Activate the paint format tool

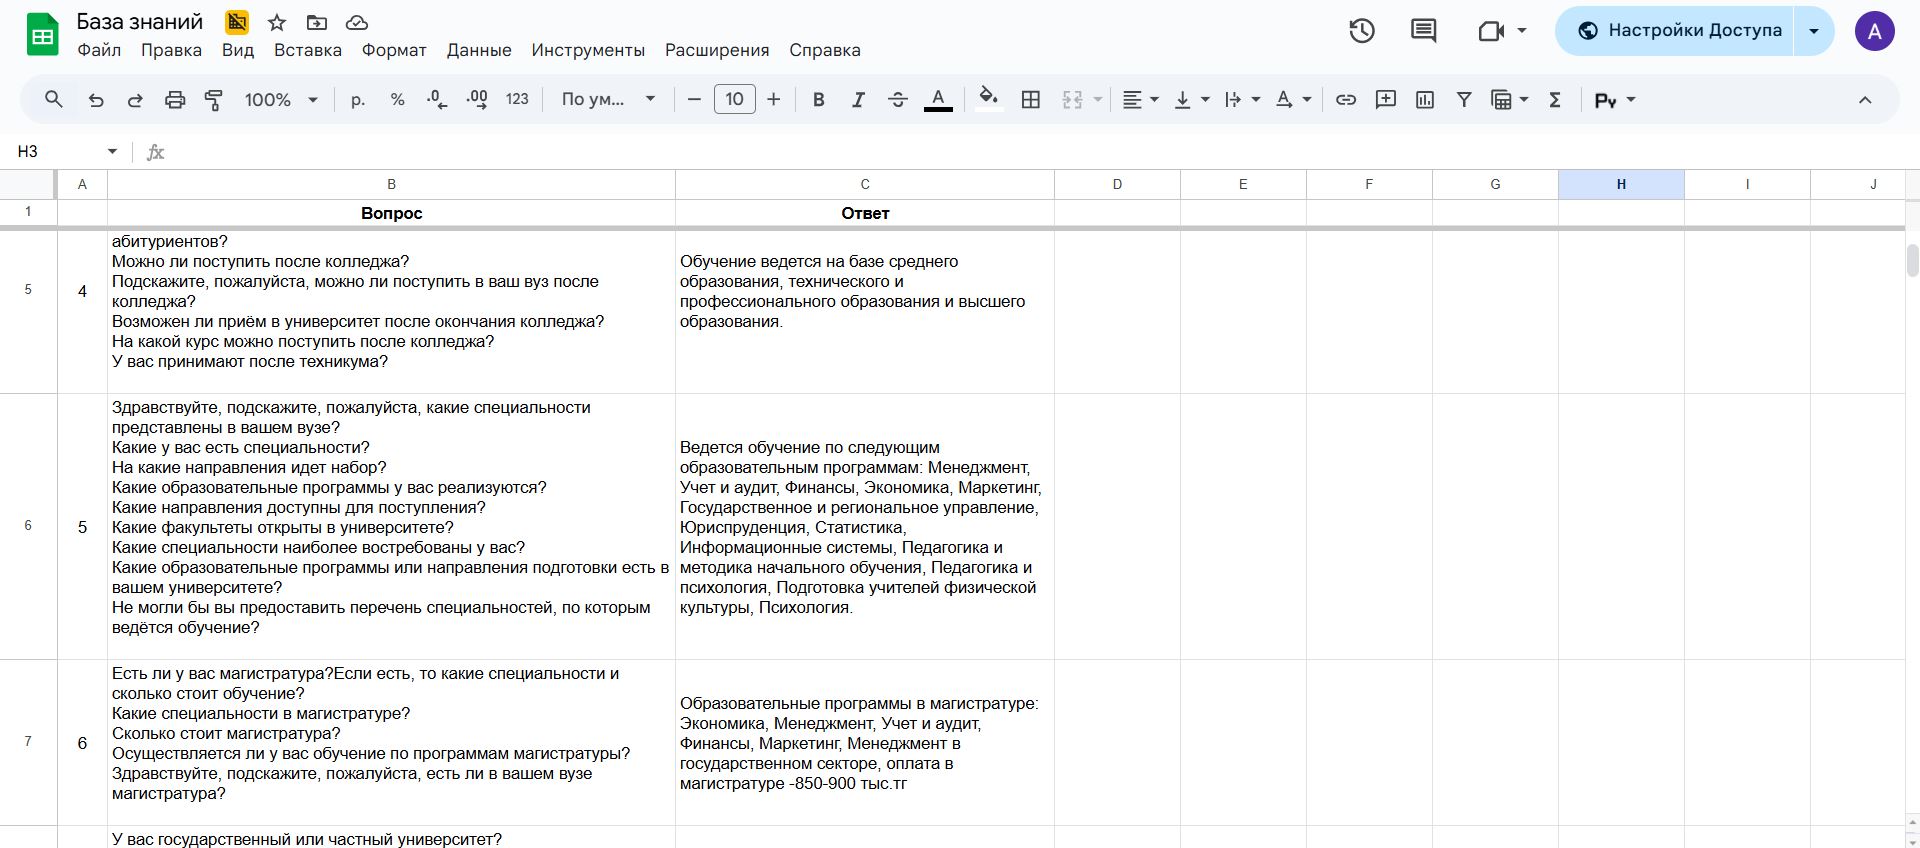coord(213,99)
